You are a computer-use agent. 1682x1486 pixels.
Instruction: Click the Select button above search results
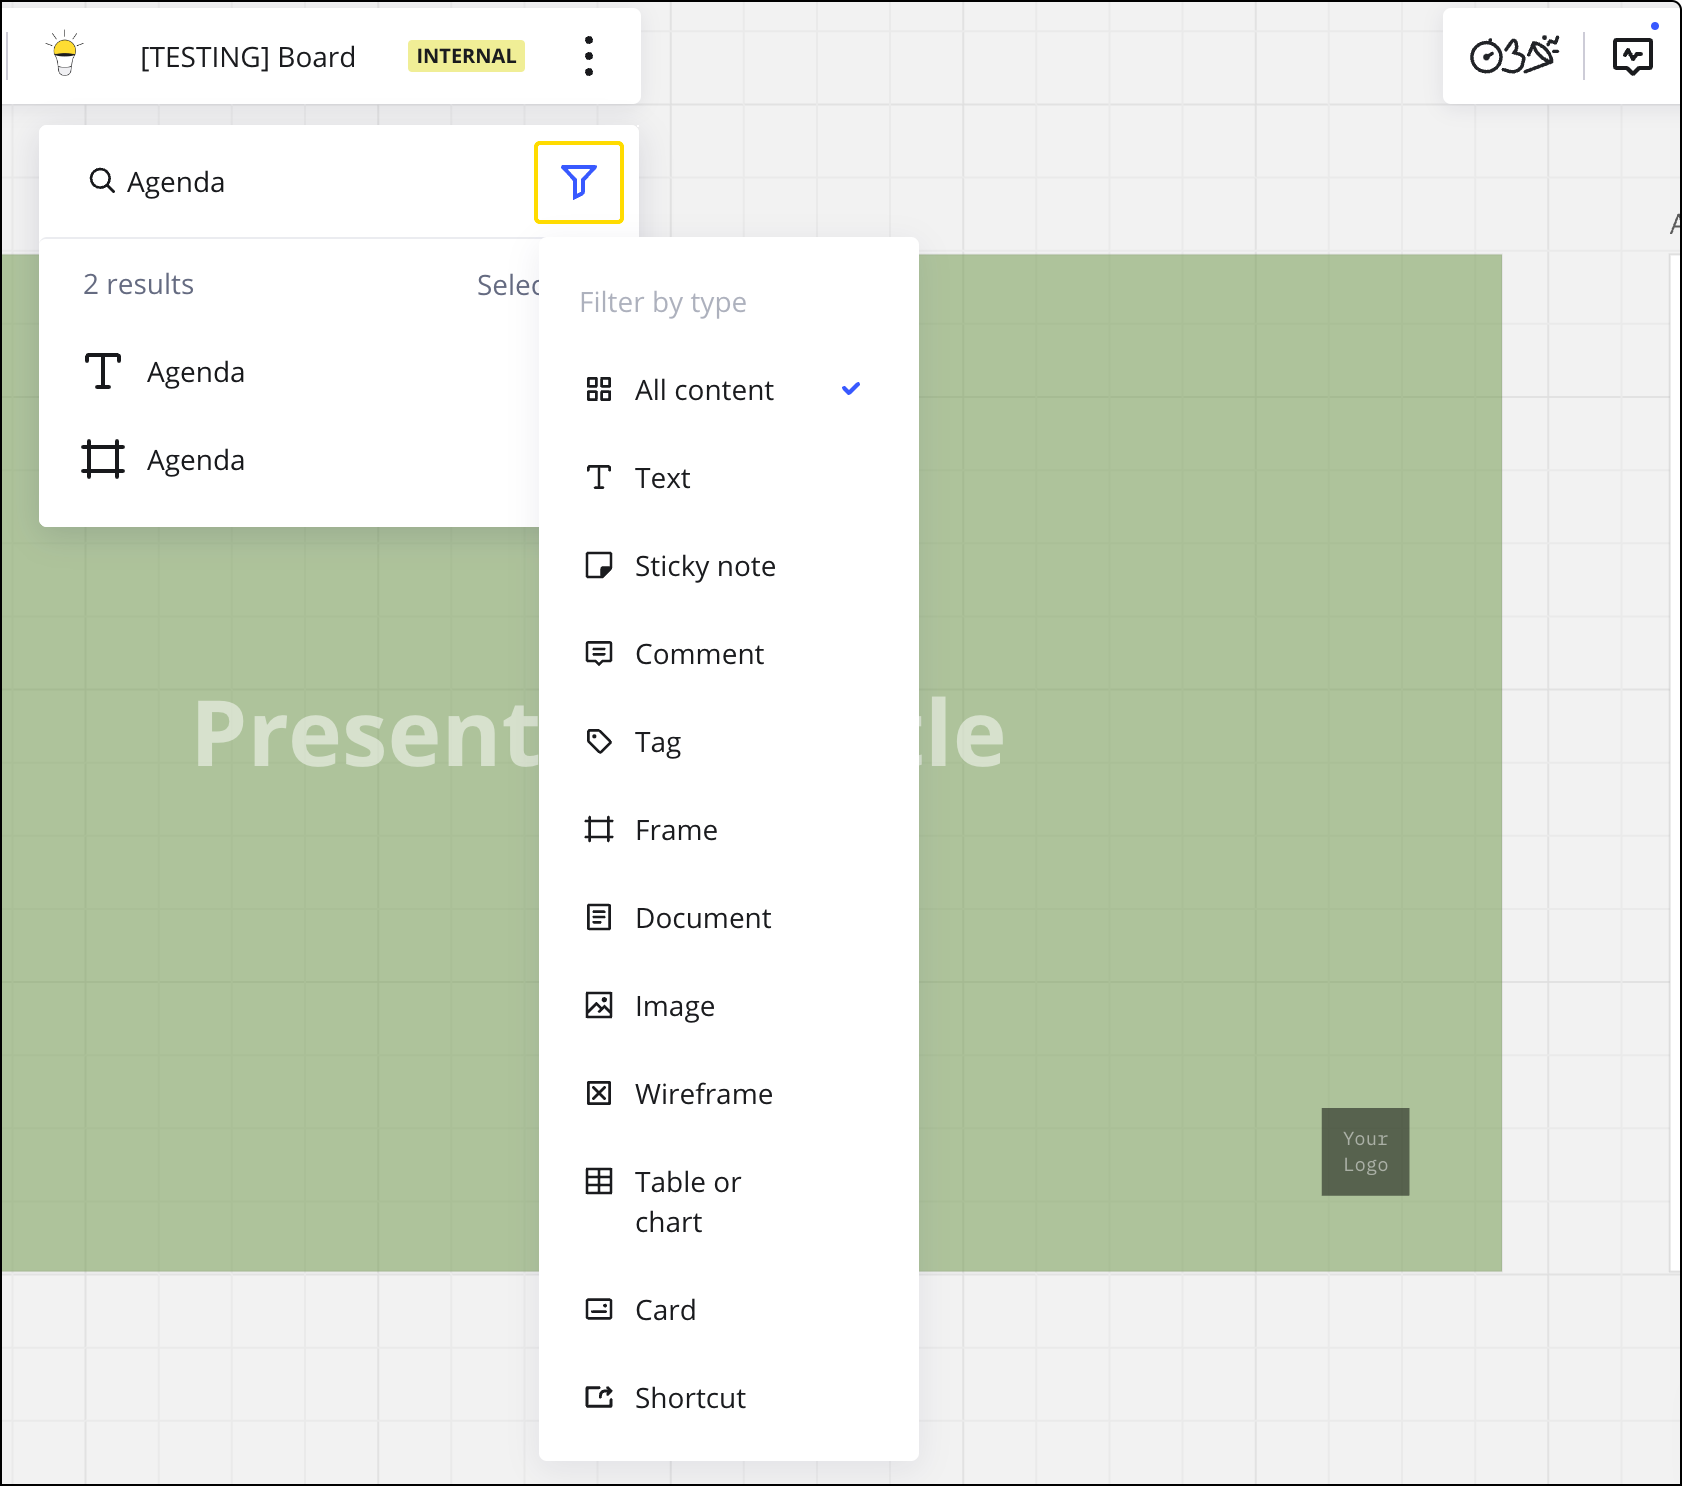512,284
